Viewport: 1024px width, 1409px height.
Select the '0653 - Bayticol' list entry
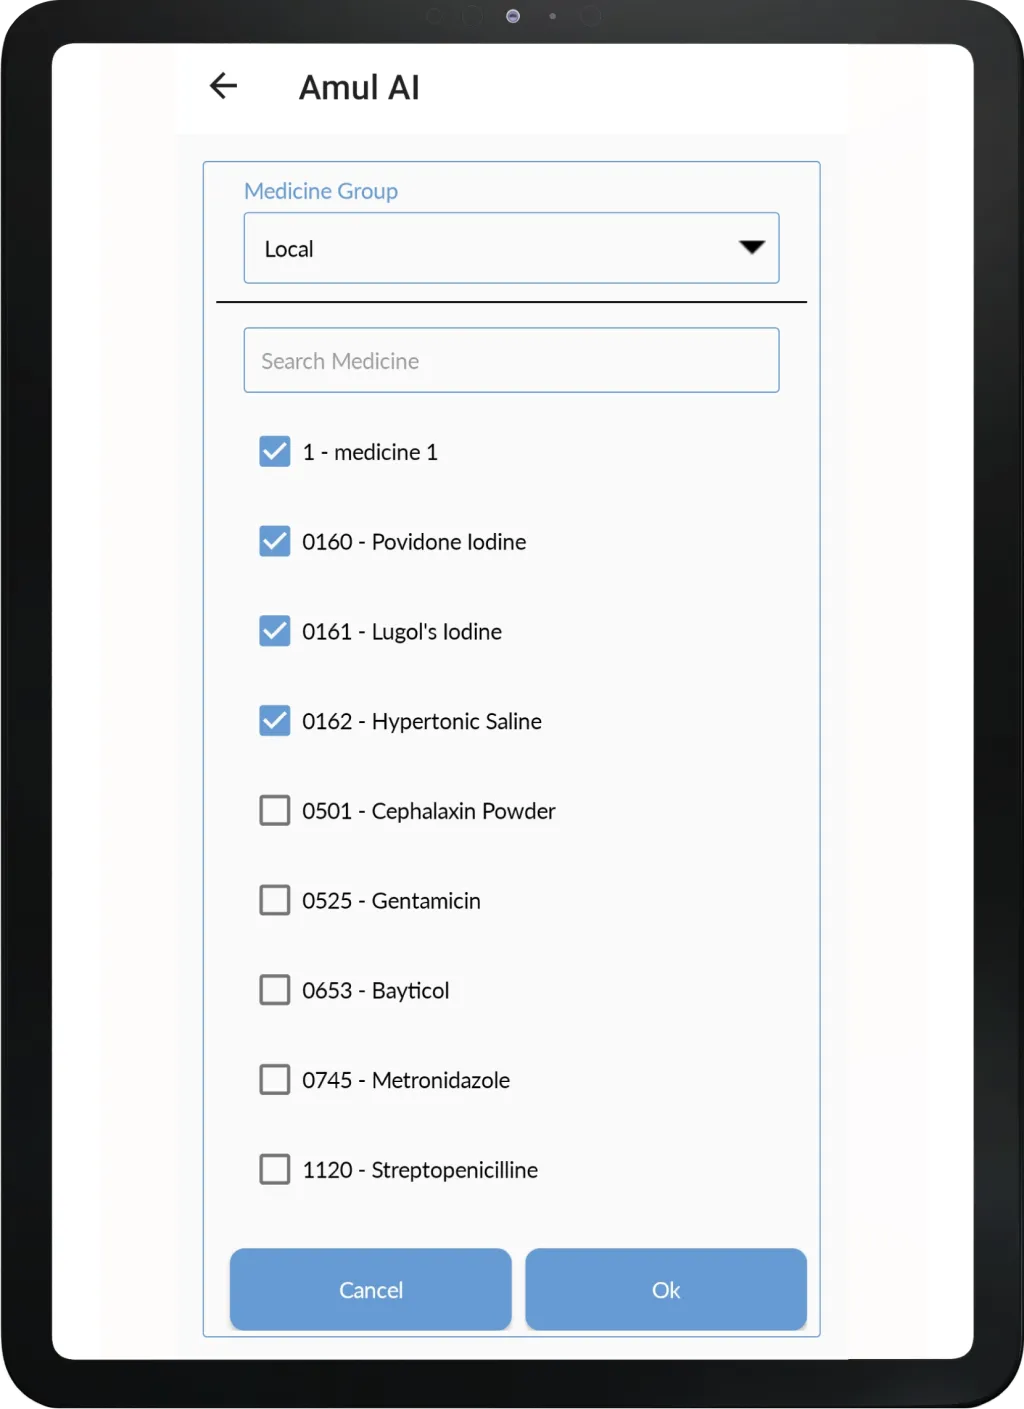point(376,990)
